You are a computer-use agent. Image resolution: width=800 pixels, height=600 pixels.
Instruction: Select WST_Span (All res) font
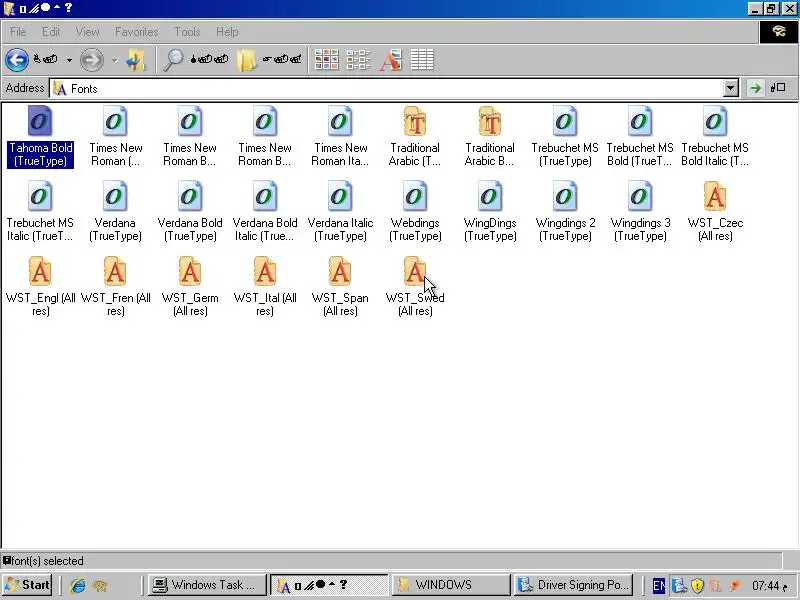click(340, 286)
